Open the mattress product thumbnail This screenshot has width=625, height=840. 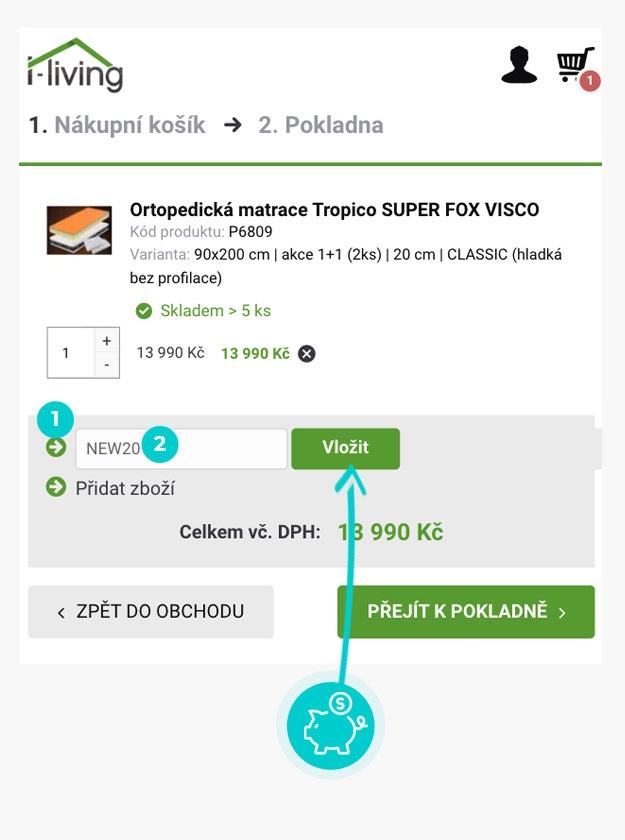click(x=79, y=230)
